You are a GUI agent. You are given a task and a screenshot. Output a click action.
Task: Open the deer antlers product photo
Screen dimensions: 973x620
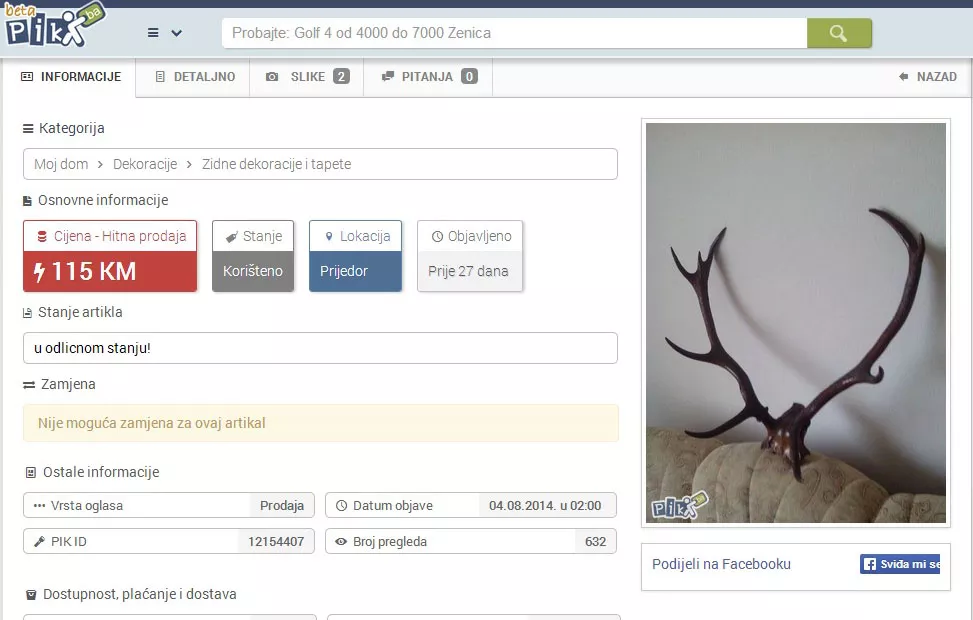coord(795,323)
